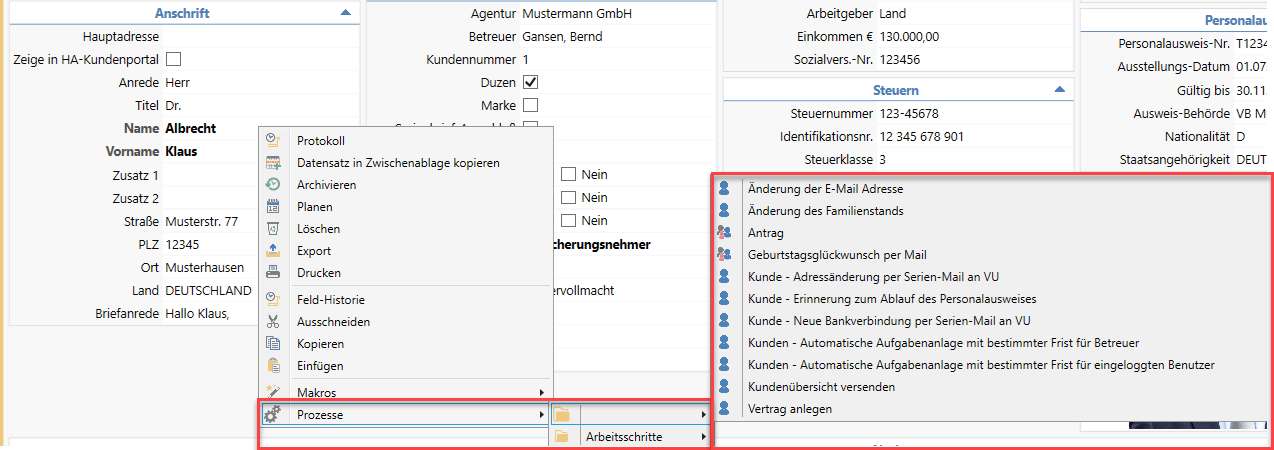The image size is (1274, 450).
Task: Click the folder icon beside Arbeitsschritte
Action: coord(562,437)
